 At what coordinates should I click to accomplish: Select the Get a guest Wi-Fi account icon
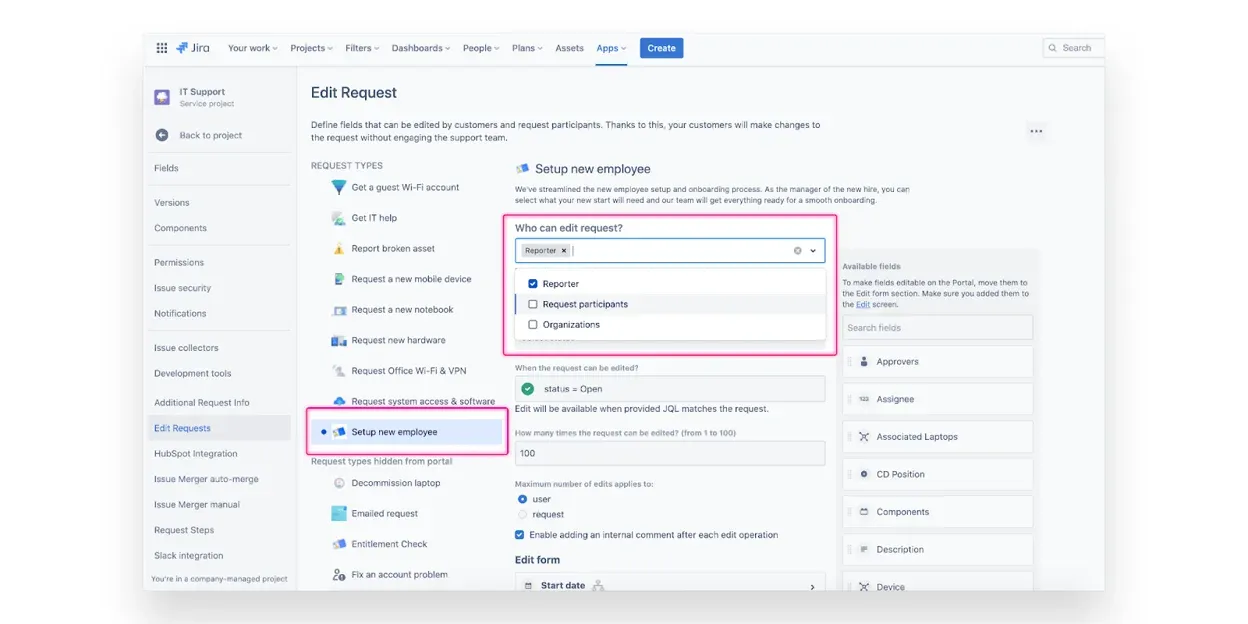[339, 187]
